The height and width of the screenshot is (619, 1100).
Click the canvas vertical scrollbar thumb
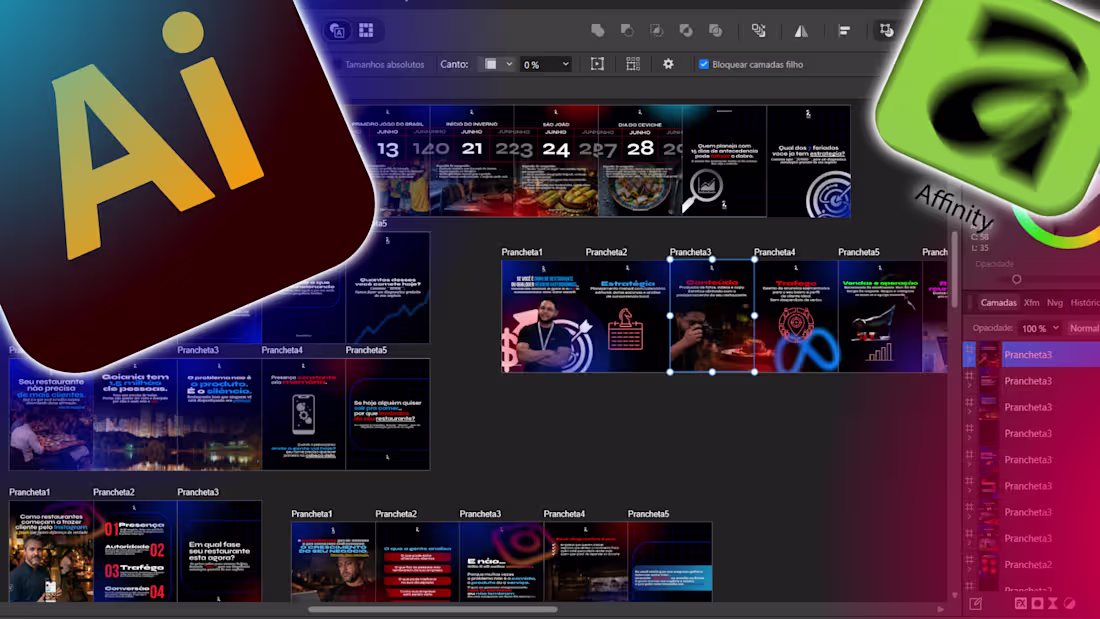pyautogui.click(x=955, y=269)
